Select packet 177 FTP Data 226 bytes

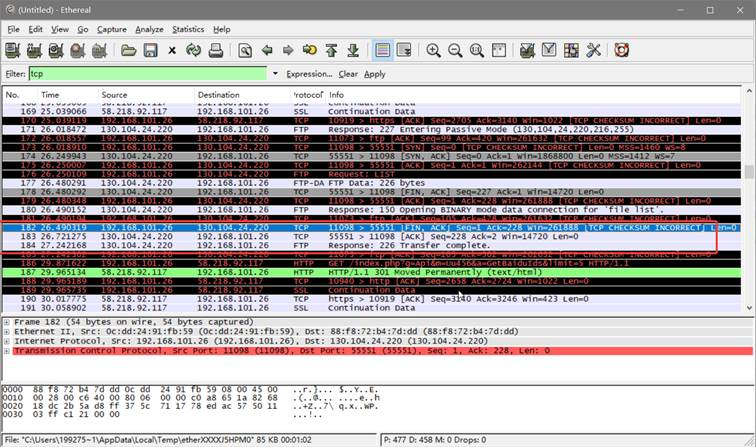coord(372,183)
